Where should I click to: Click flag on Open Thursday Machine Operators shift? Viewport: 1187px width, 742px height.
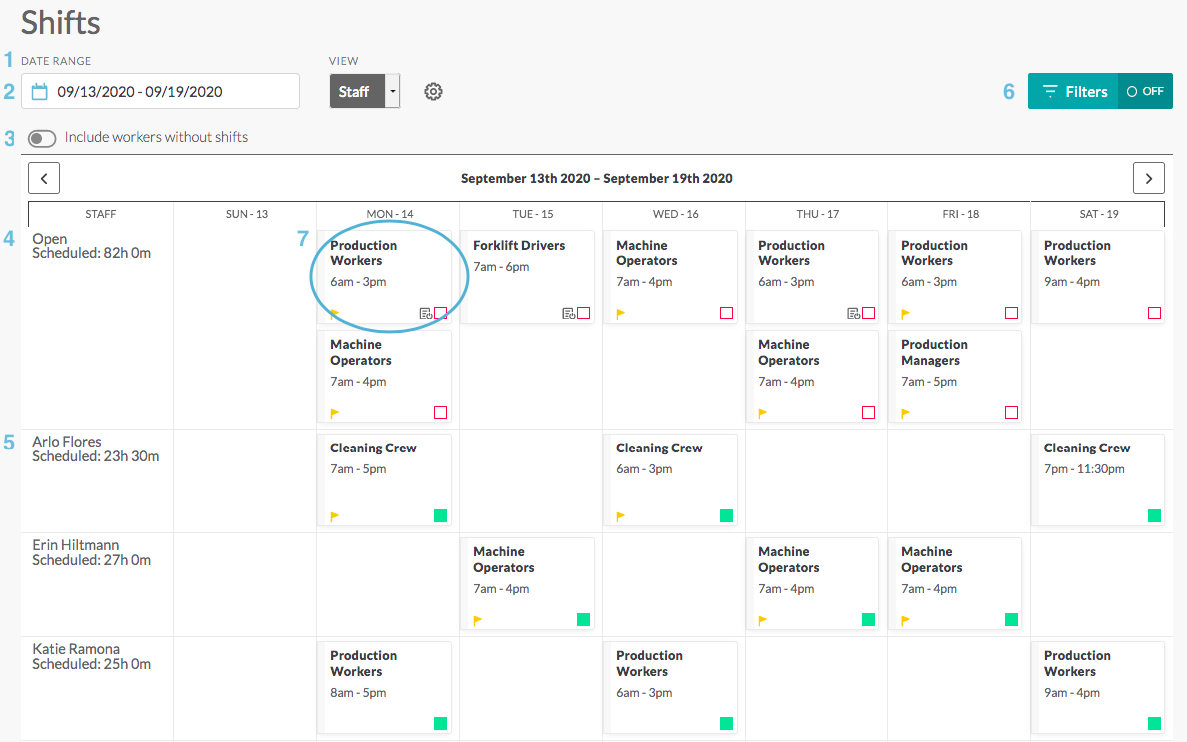(763, 413)
